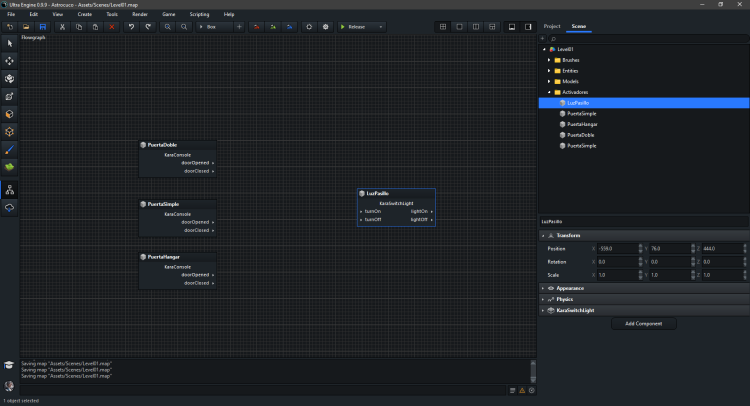Open the terrain tool with green icon
The width and height of the screenshot is (750, 406).
coord(10,165)
